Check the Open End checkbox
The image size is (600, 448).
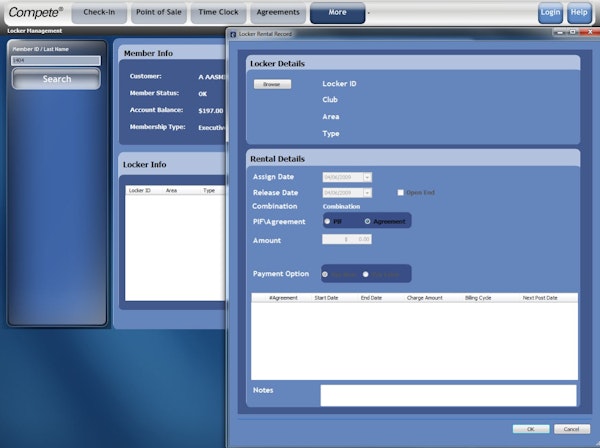tap(400, 192)
